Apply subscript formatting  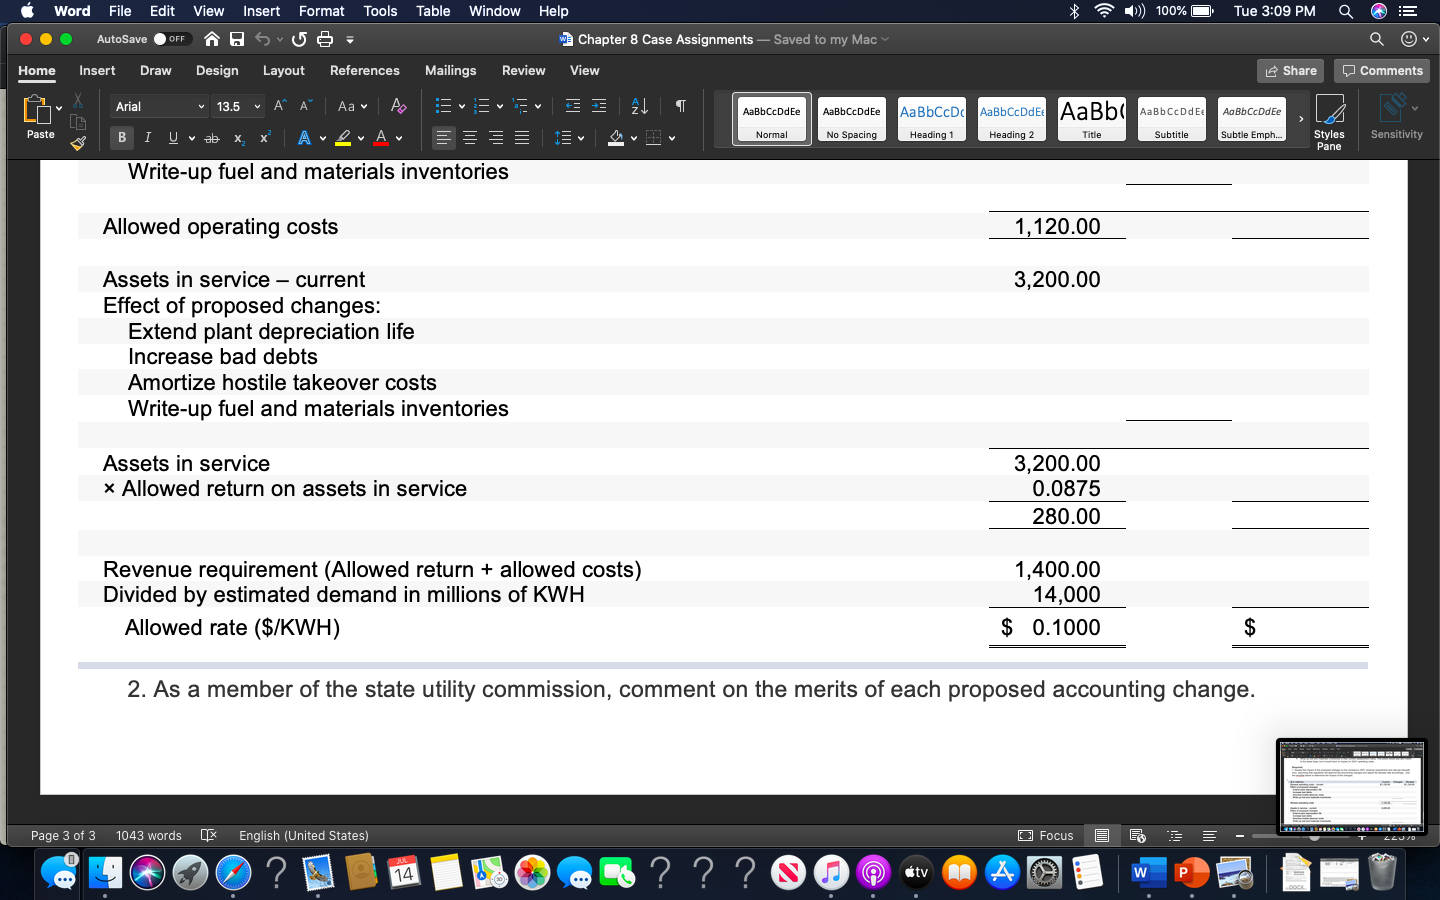tap(239, 138)
